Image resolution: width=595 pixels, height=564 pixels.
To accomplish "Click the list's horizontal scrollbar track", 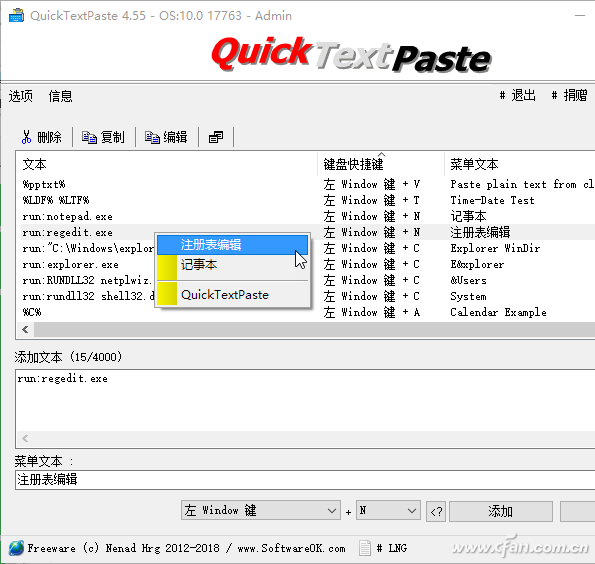I will point(314,329).
